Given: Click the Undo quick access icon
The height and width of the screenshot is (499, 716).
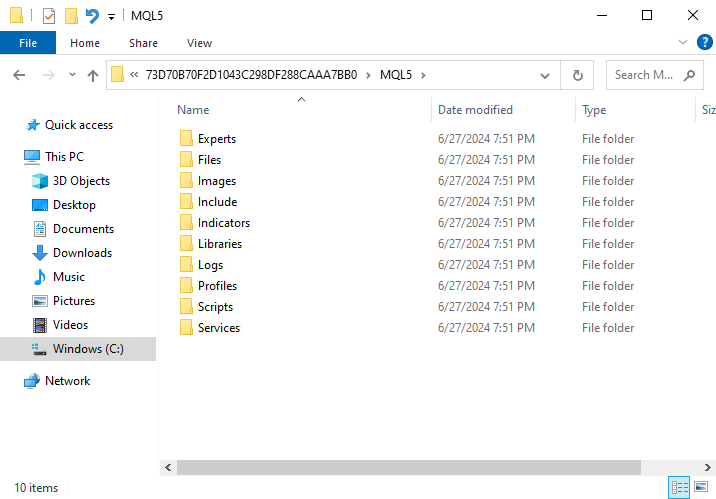Looking at the screenshot, I should (92, 16).
